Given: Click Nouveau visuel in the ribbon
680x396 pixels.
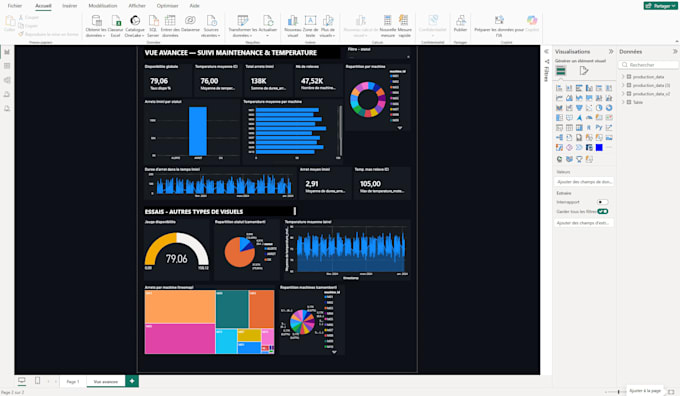Looking at the screenshot, I should (293, 26).
